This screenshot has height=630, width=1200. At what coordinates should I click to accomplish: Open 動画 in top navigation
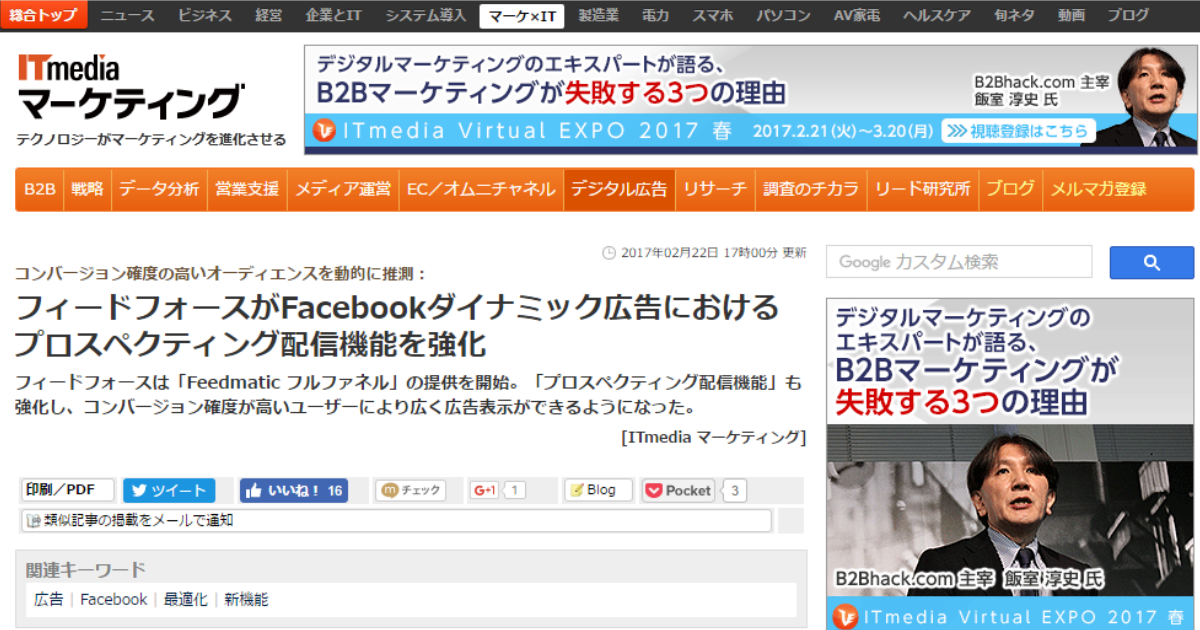[x=1071, y=15]
